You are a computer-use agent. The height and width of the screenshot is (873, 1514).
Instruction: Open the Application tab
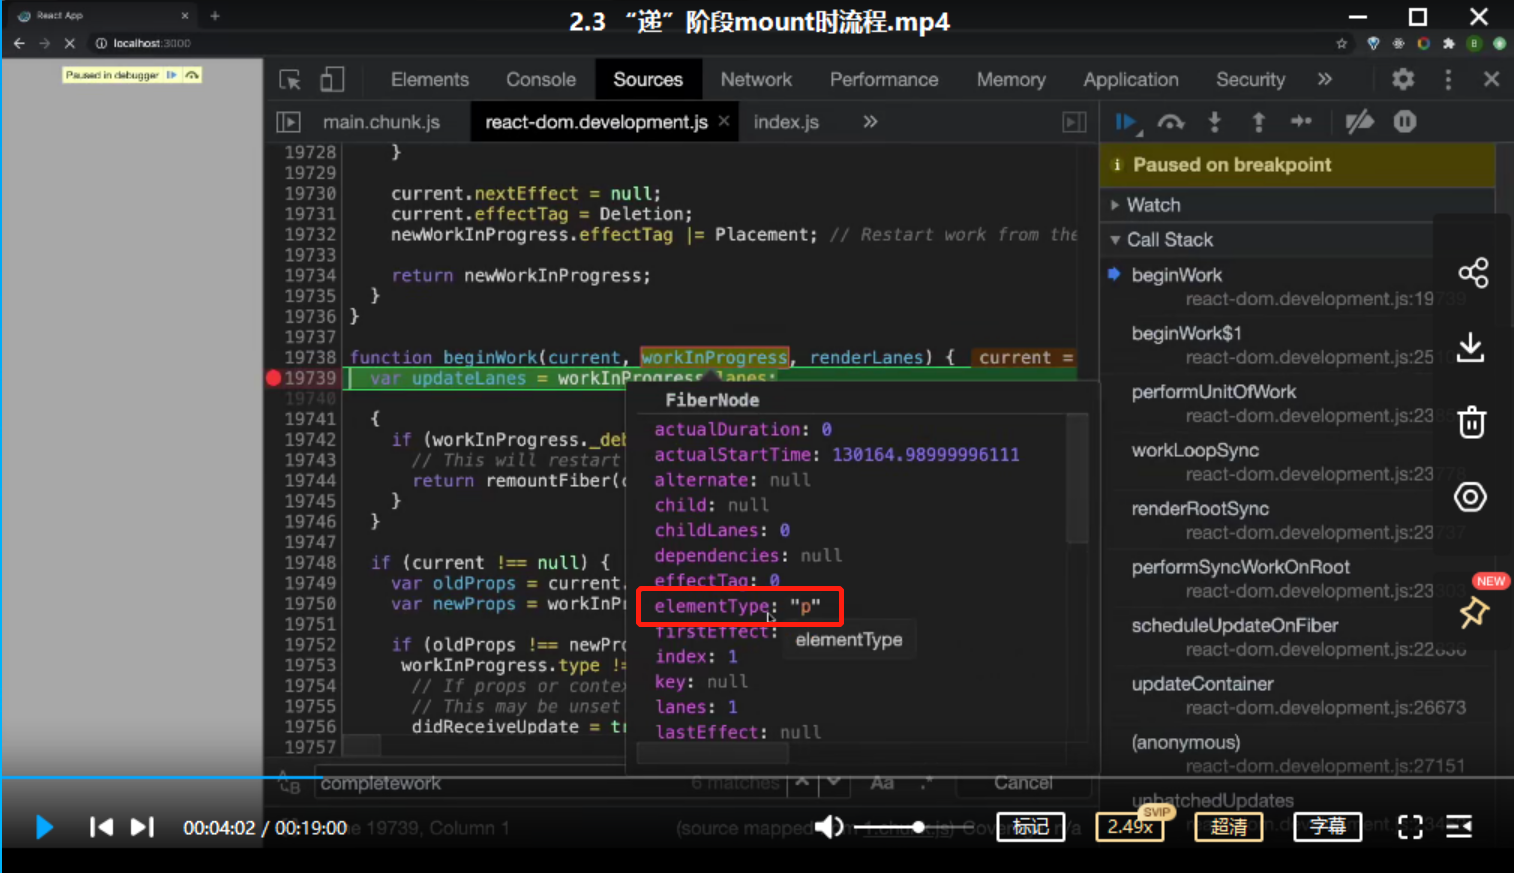tap(1131, 80)
